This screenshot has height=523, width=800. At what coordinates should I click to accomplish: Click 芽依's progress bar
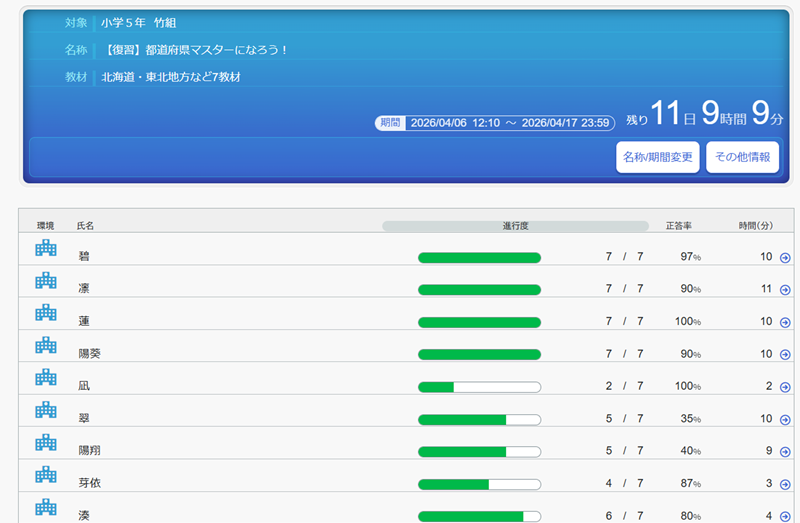(479, 484)
